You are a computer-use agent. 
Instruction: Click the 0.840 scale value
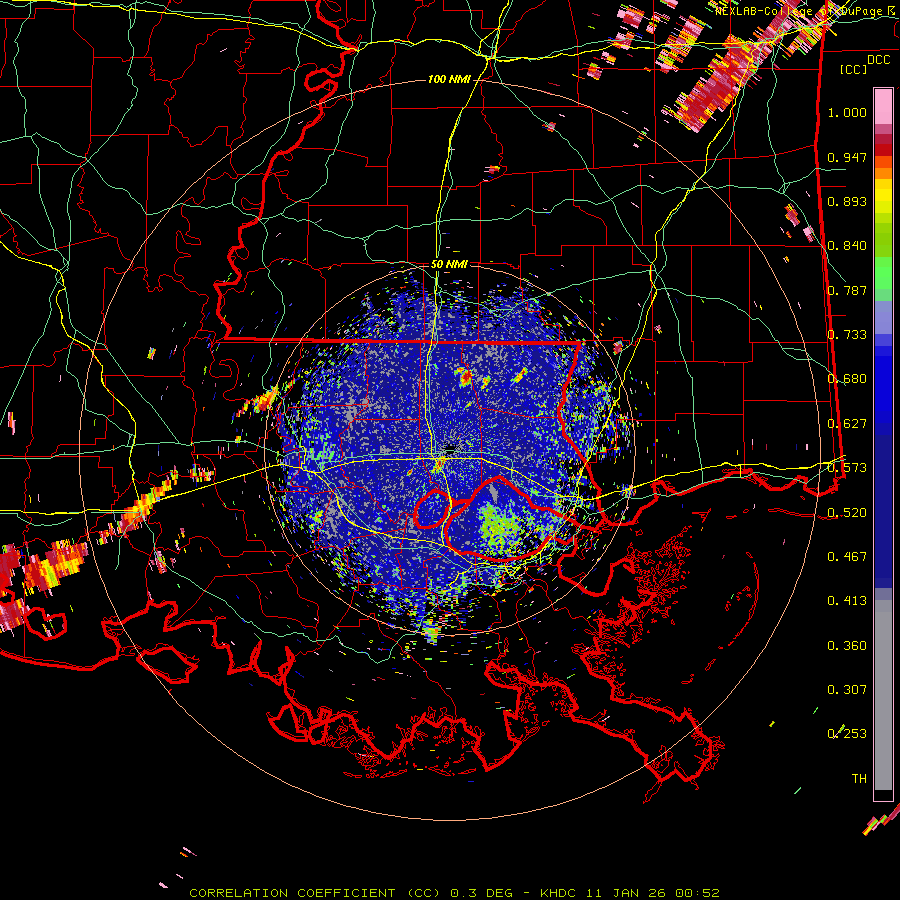coord(847,246)
